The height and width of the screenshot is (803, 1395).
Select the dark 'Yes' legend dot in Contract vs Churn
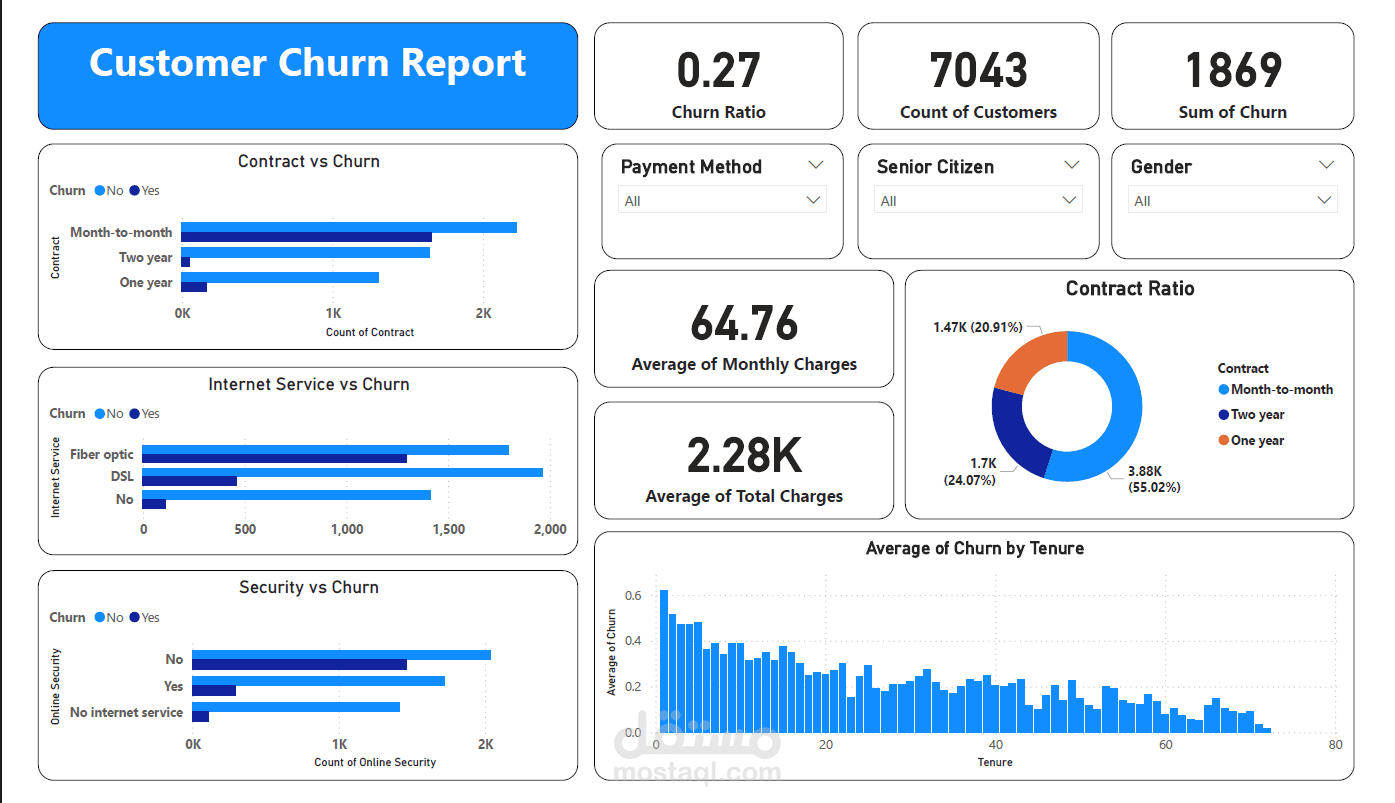tap(135, 190)
